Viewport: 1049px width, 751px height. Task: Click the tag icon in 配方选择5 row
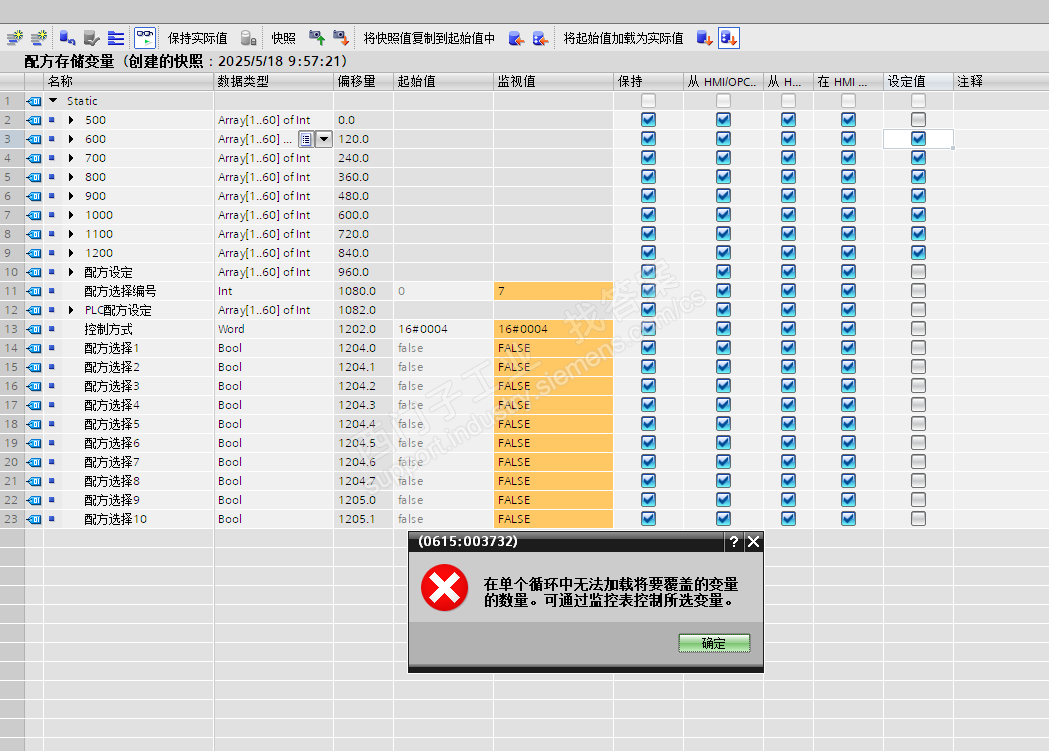pyautogui.click(x=33, y=425)
